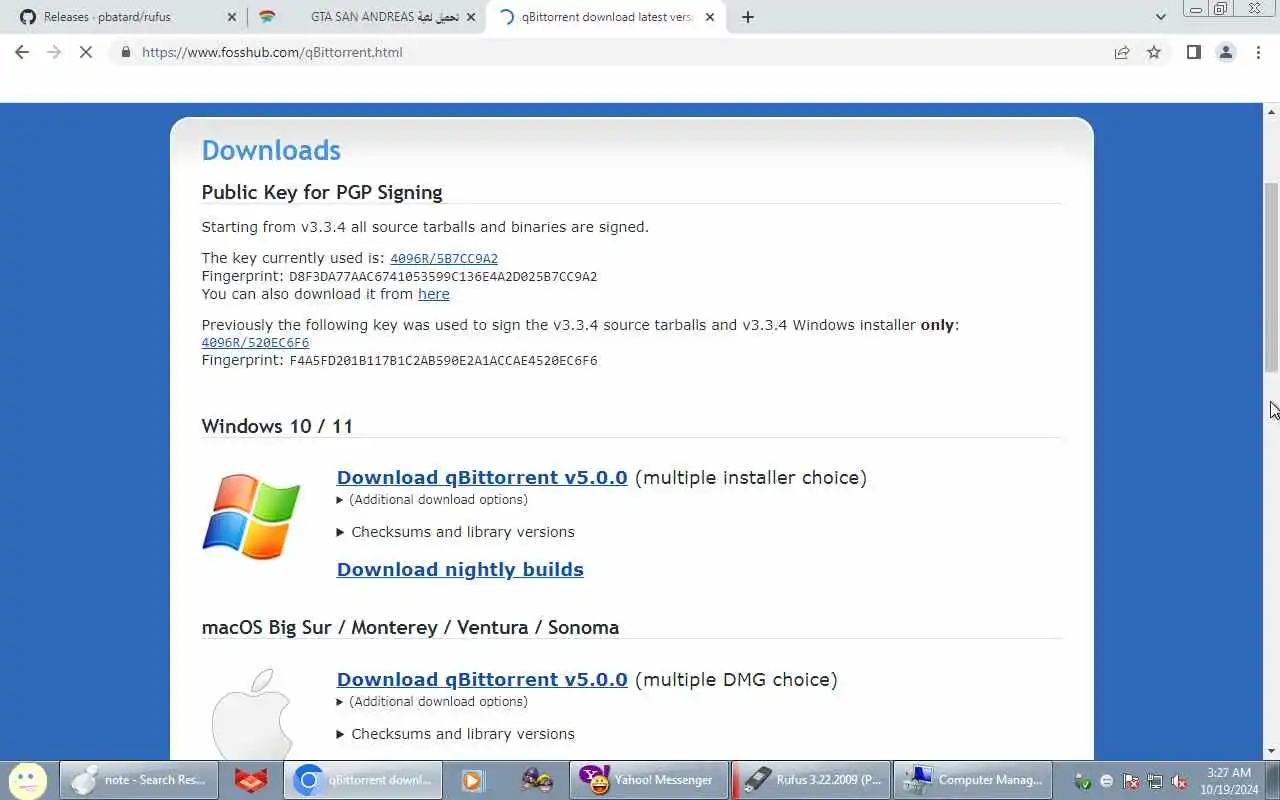Open the Start button in taskbar

click(27, 780)
